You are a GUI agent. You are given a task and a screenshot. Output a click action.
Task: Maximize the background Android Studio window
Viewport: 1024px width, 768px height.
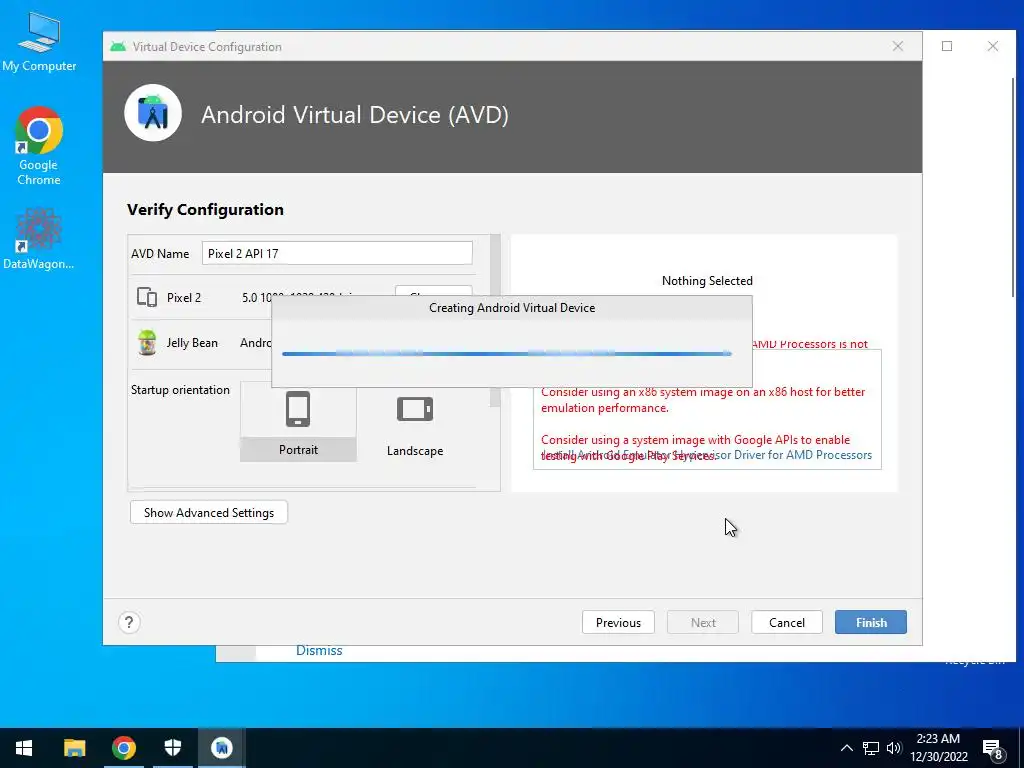click(947, 46)
